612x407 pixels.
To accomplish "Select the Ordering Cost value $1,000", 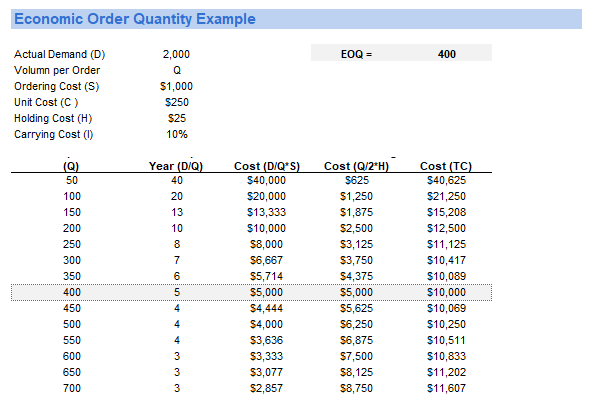I will (176, 86).
